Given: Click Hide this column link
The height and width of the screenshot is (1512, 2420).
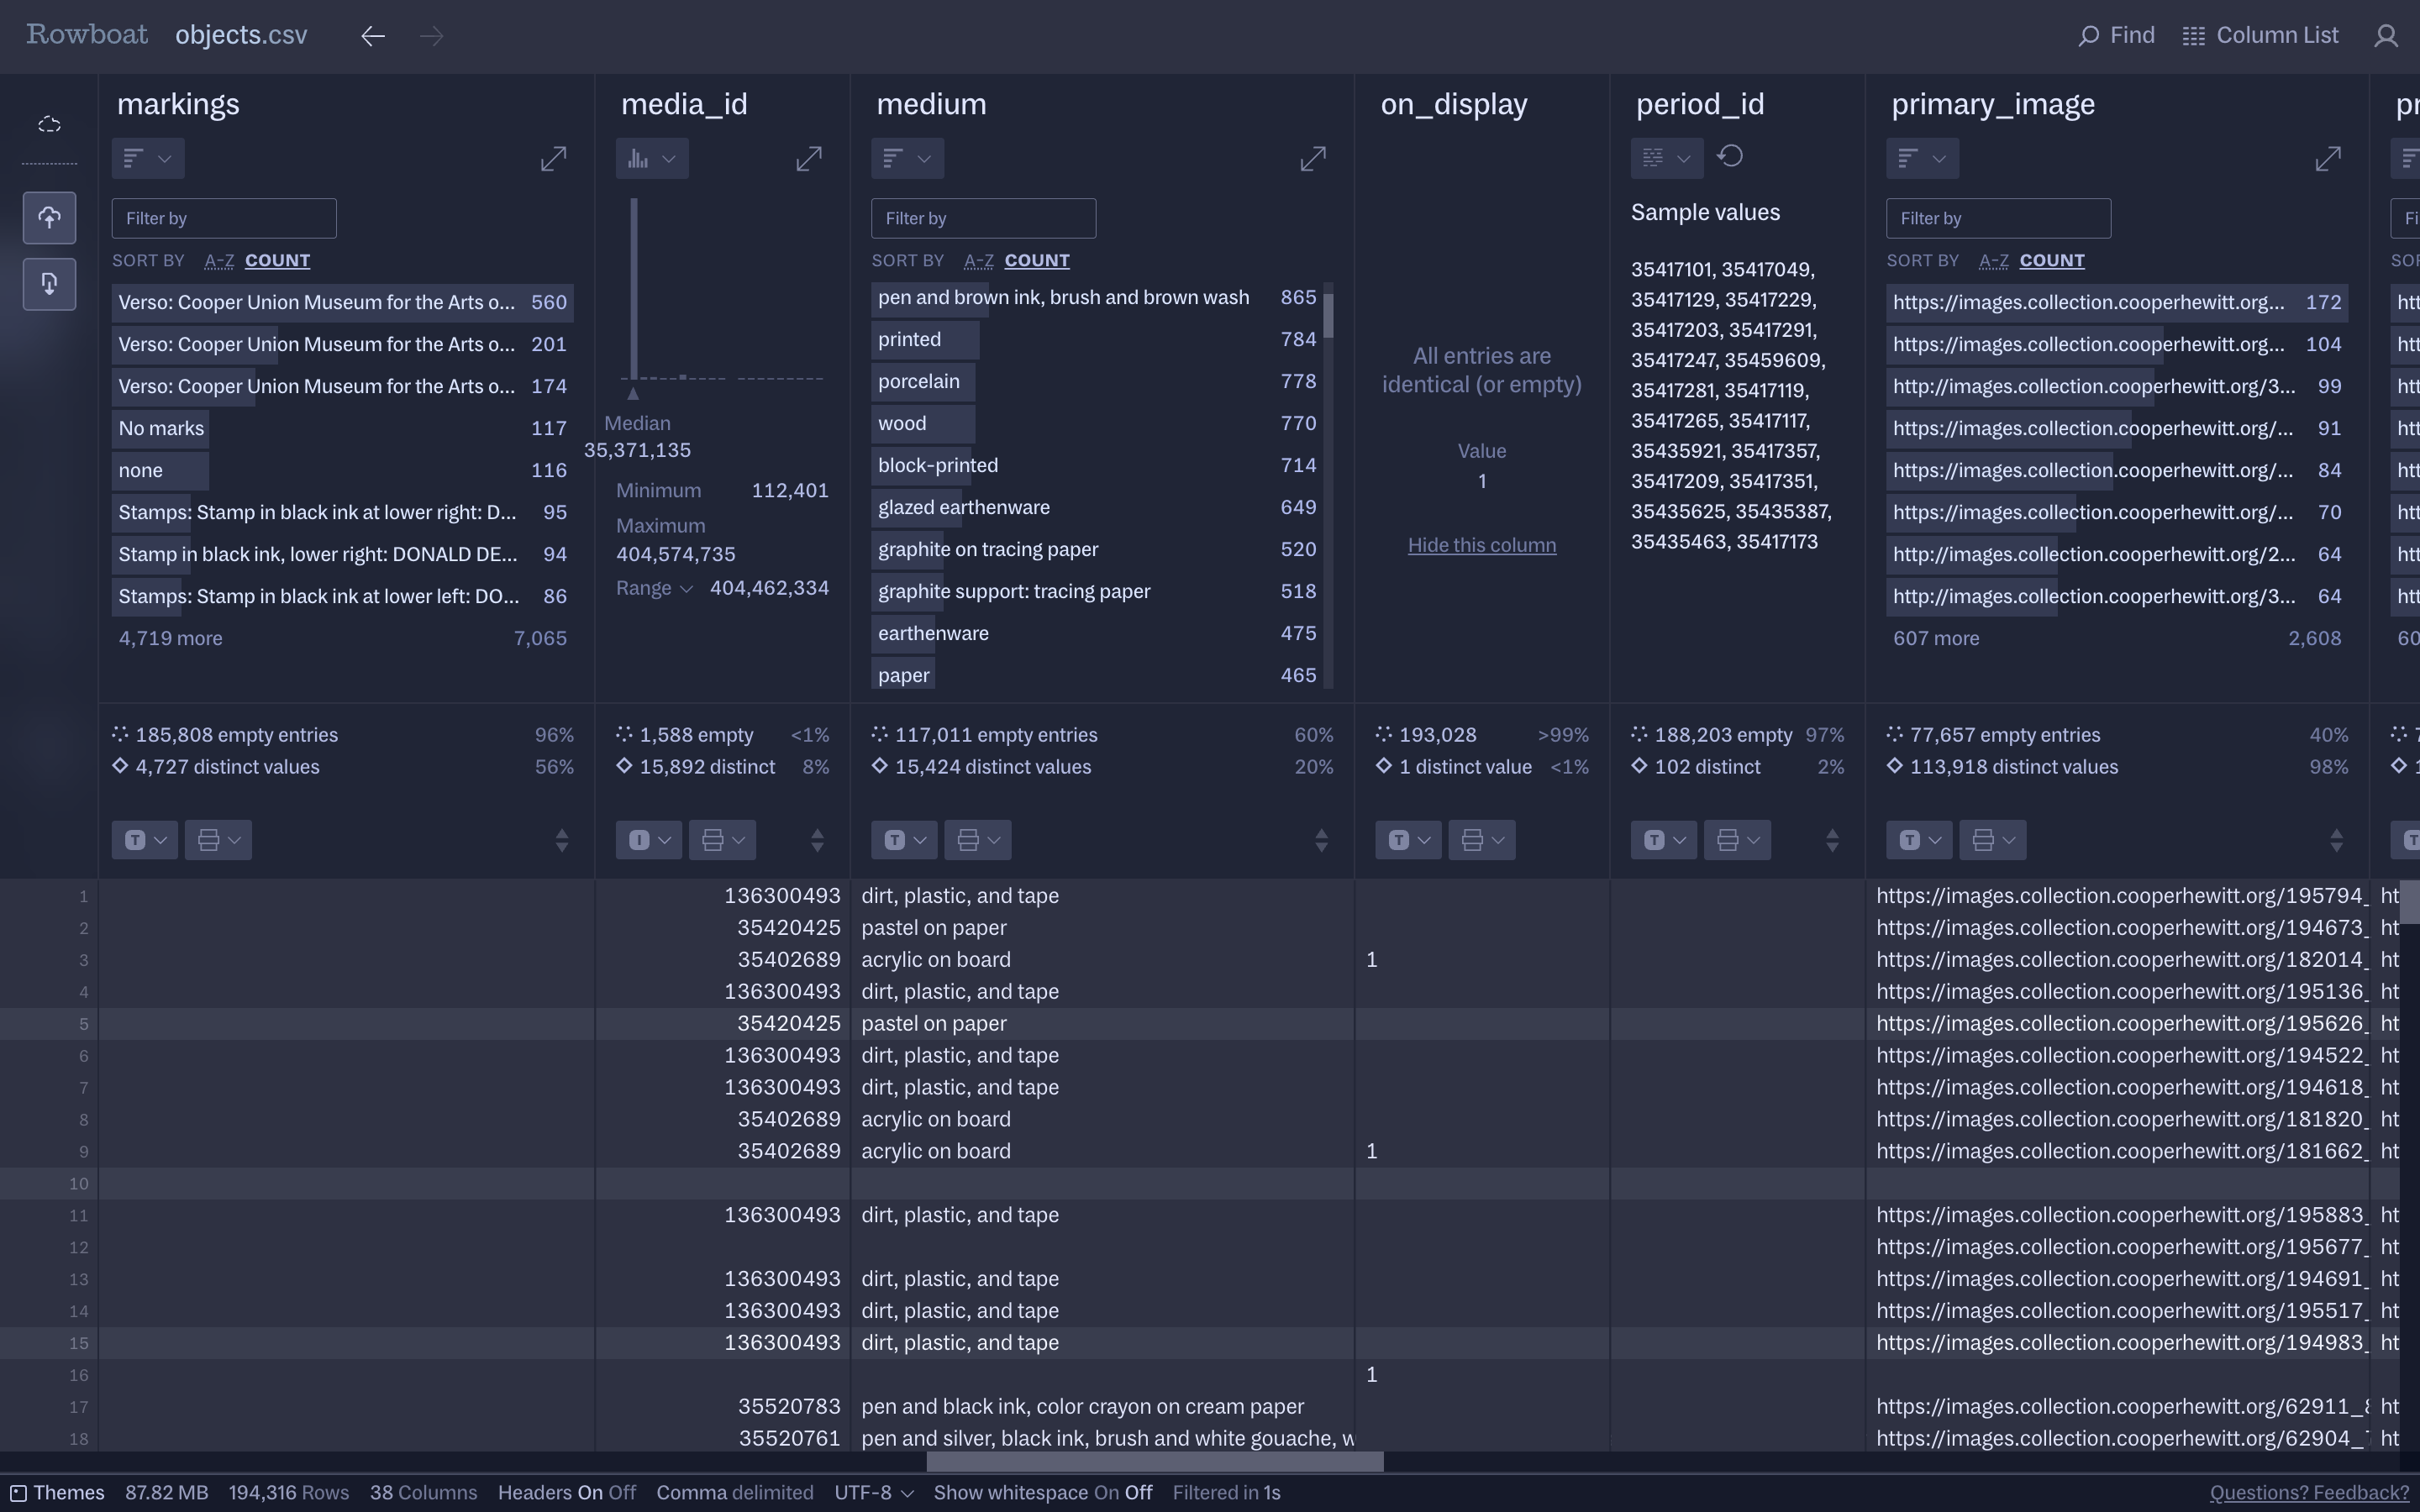Looking at the screenshot, I should click(x=1481, y=546).
